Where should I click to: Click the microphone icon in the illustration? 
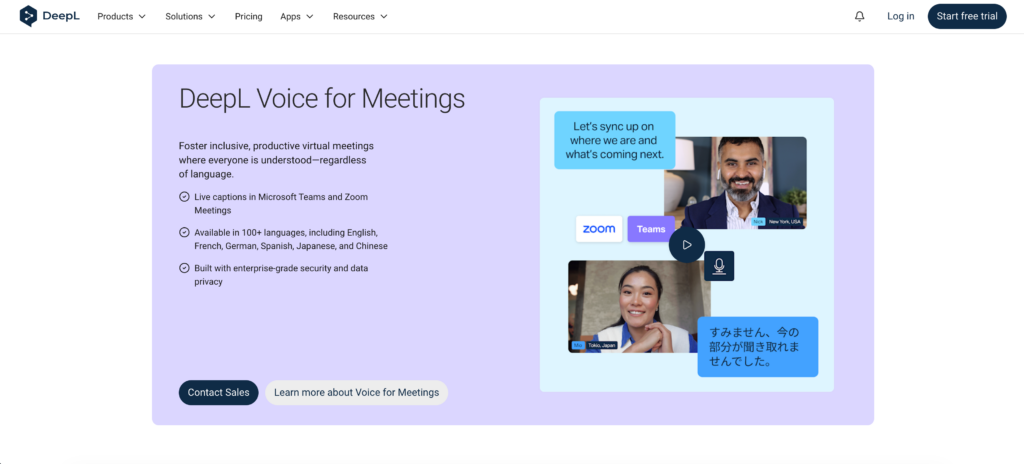coord(718,266)
